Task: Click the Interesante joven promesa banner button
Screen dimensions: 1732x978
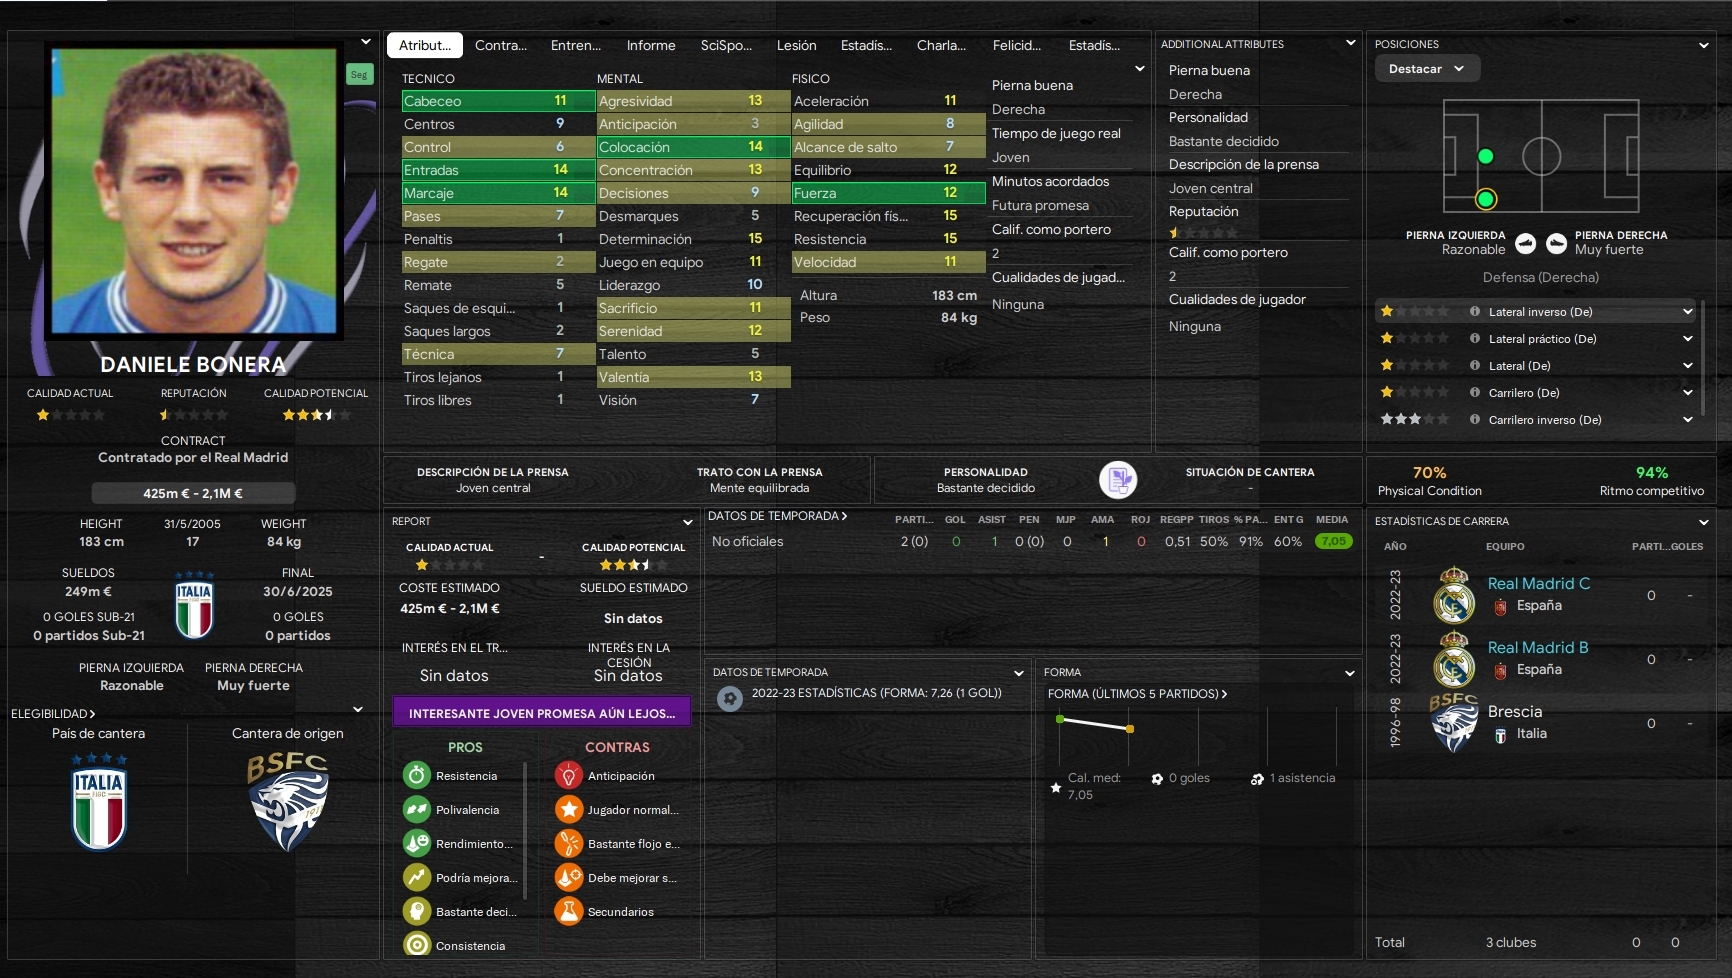Action: 542,713
